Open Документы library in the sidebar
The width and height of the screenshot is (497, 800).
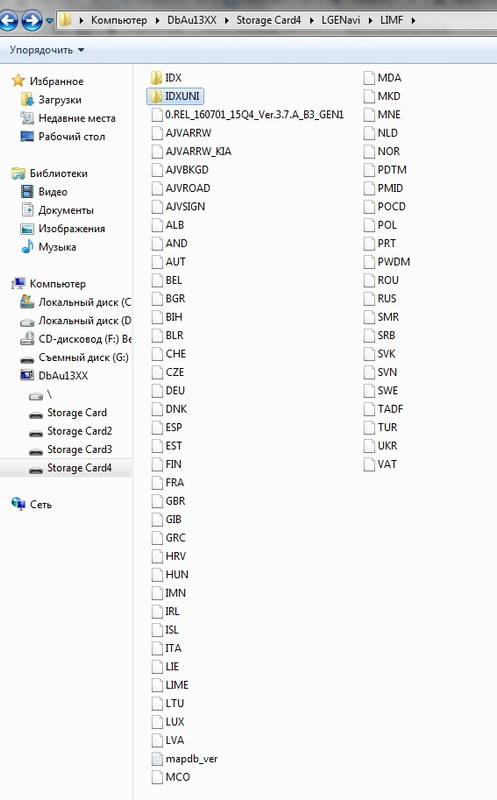point(66,210)
